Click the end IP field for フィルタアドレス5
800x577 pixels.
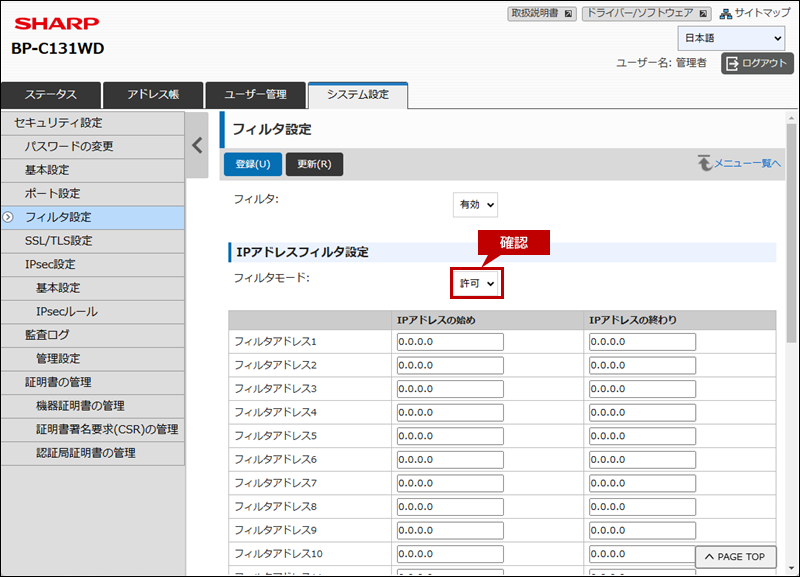tap(642, 436)
